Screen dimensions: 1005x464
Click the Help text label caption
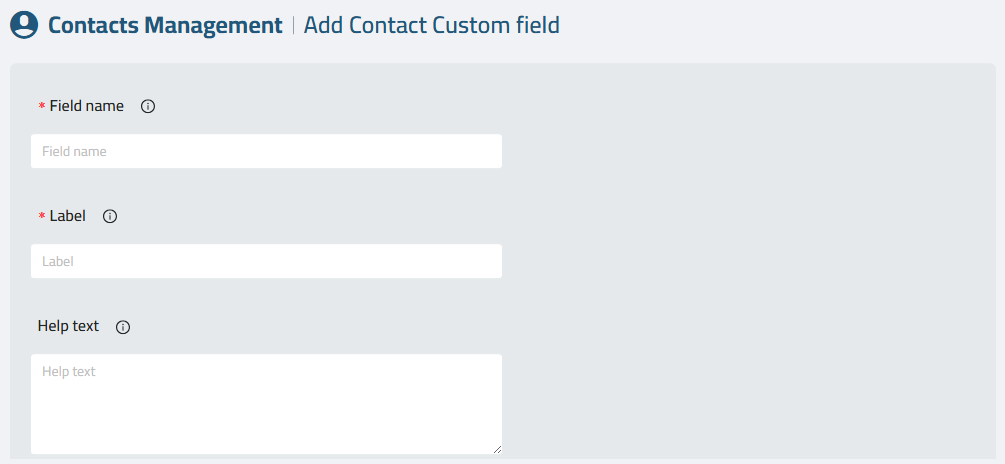click(x=69, y=326)
